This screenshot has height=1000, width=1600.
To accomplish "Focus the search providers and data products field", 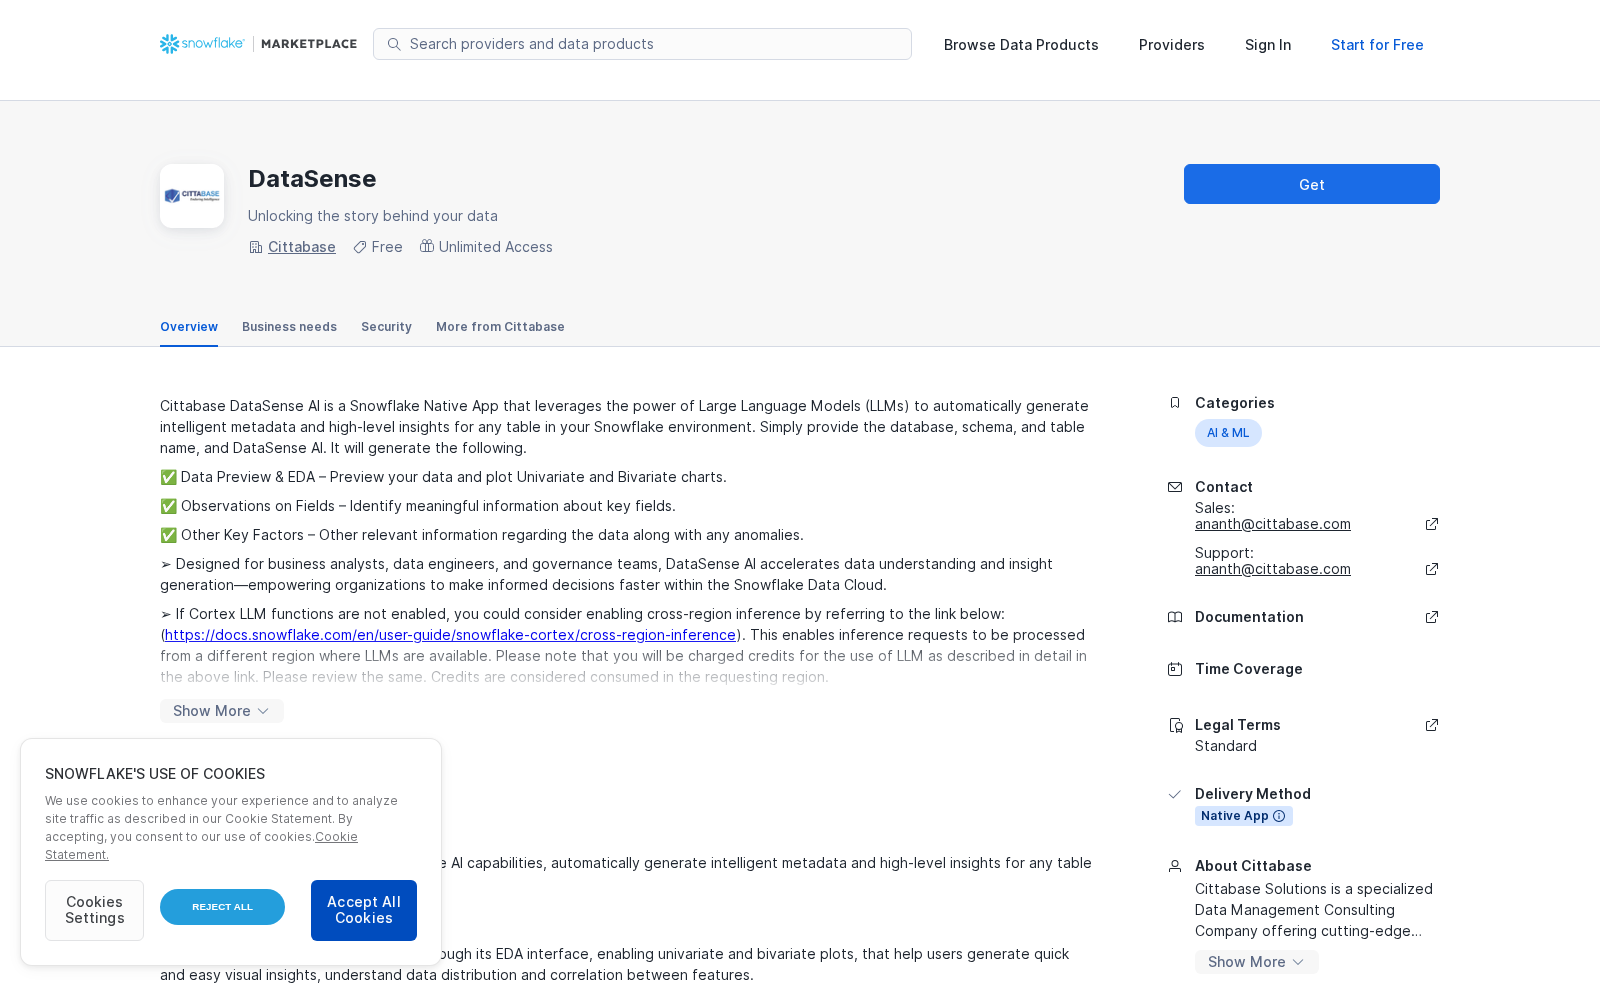I will [x=642, y=44].
